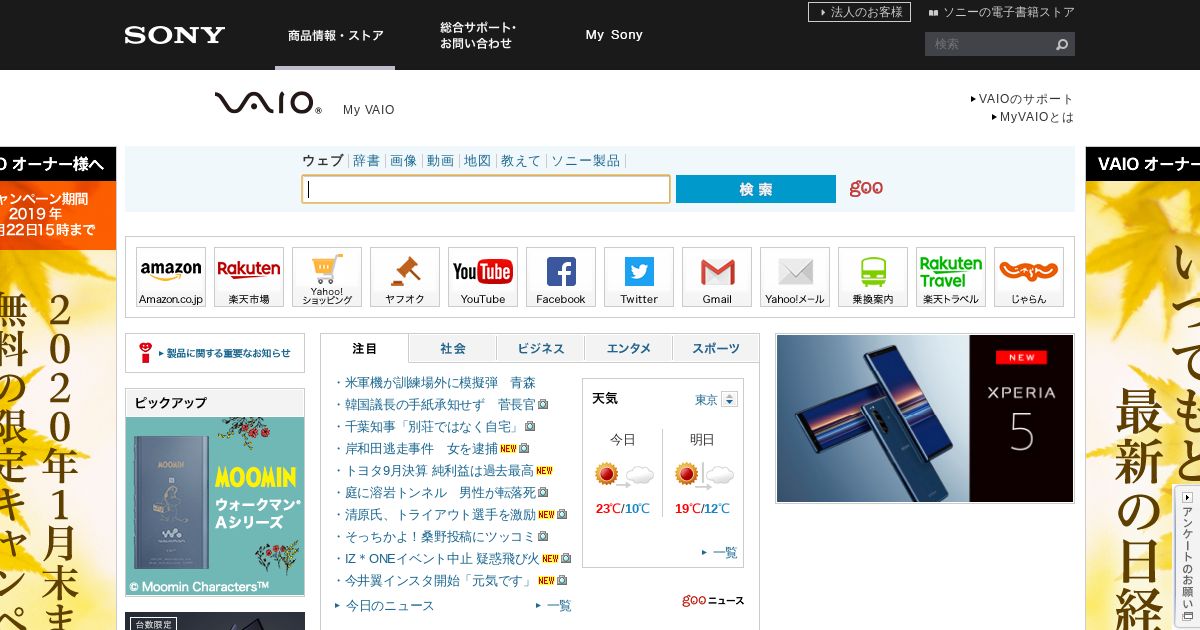Screen dimensions: 1200x630
Task: Open the Yahoo Auctions gavel icon
Action: tap(405, 277)
